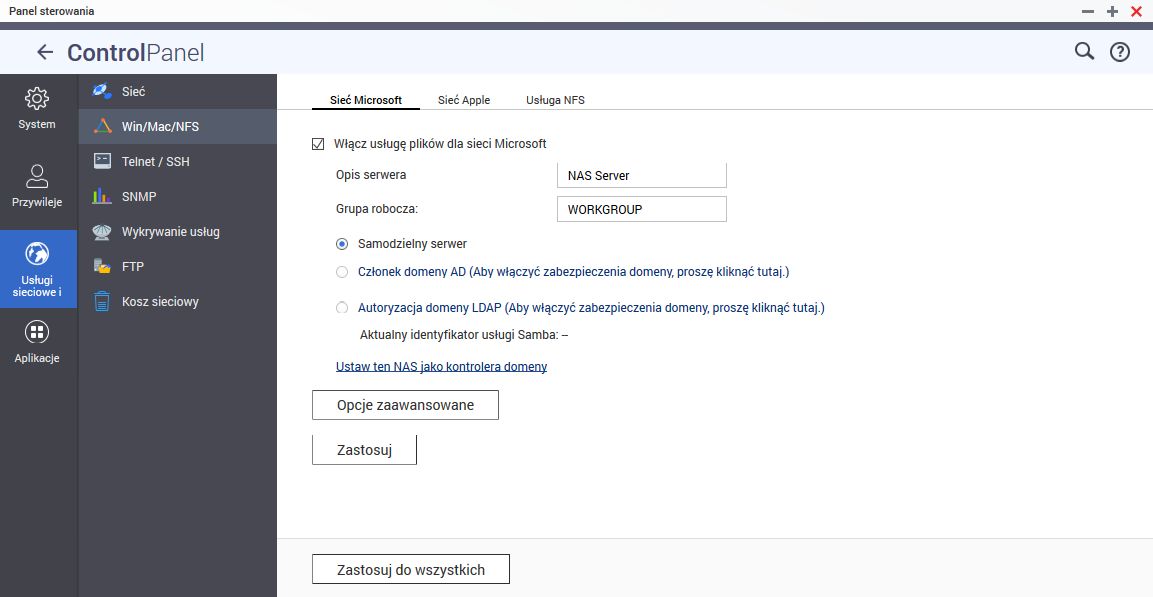Open the search magnifier icon
This screenshot has width=1153, height=597.
click(1084, 51)
